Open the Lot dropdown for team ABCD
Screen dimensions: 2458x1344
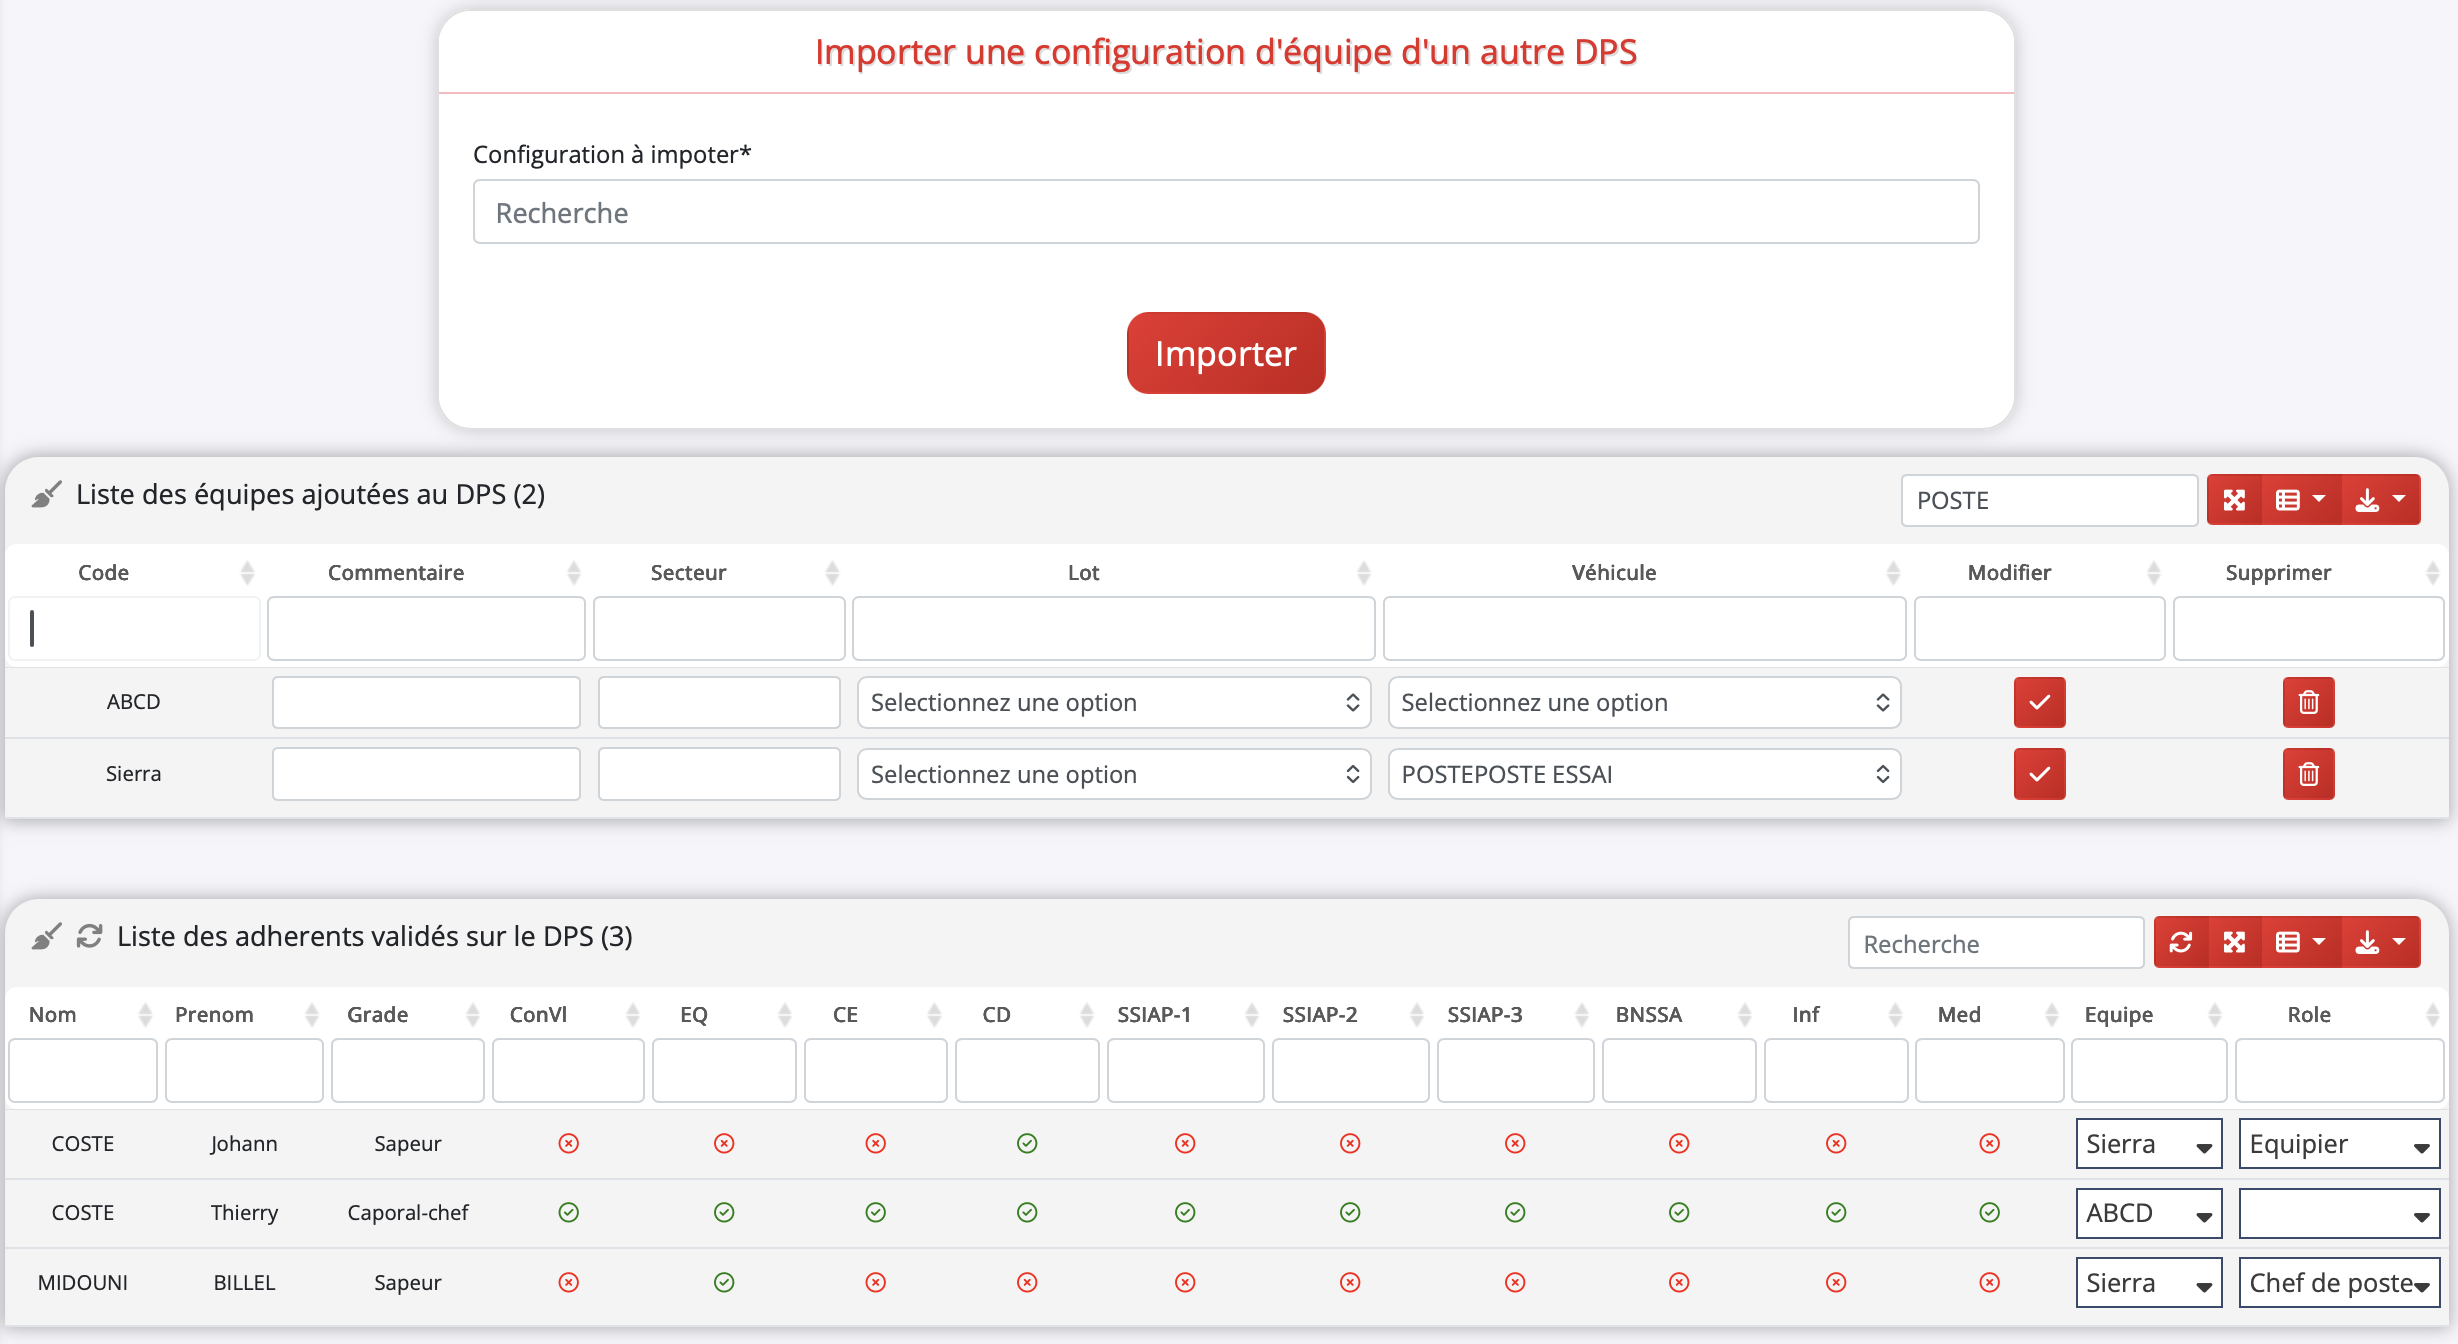tap(1113, 703)
